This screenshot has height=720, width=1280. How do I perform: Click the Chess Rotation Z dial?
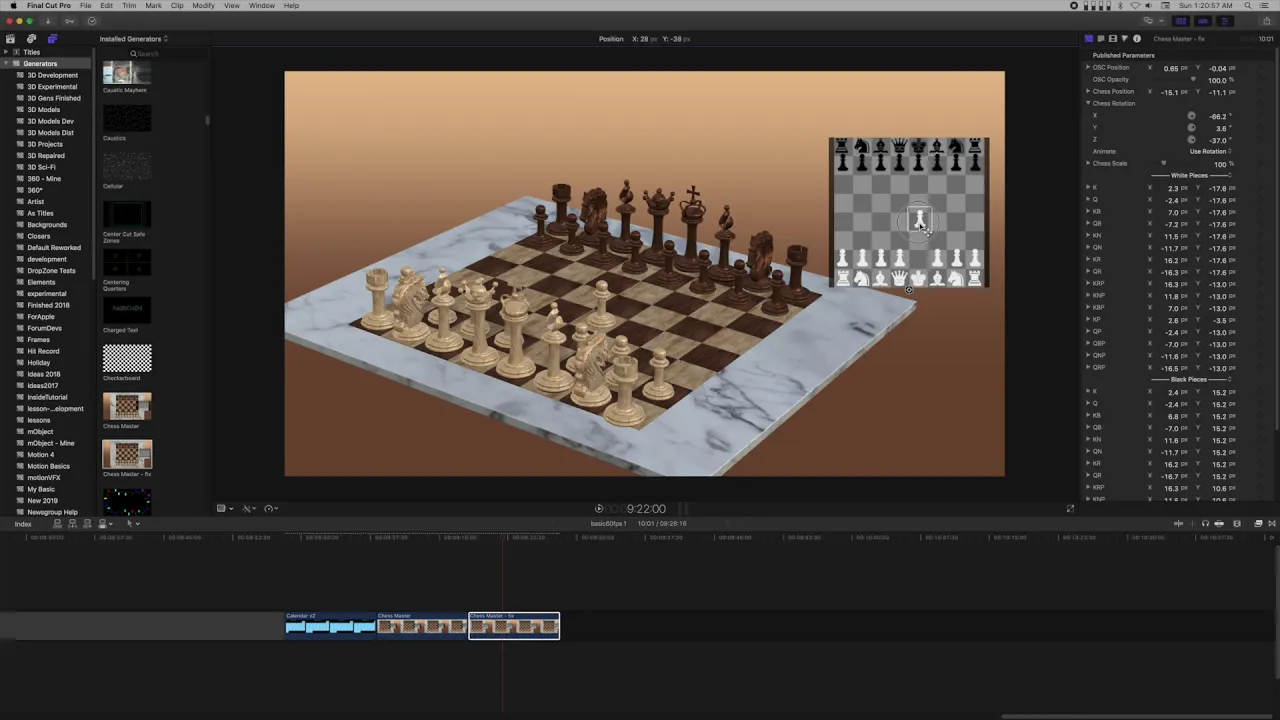point(1191,140)
